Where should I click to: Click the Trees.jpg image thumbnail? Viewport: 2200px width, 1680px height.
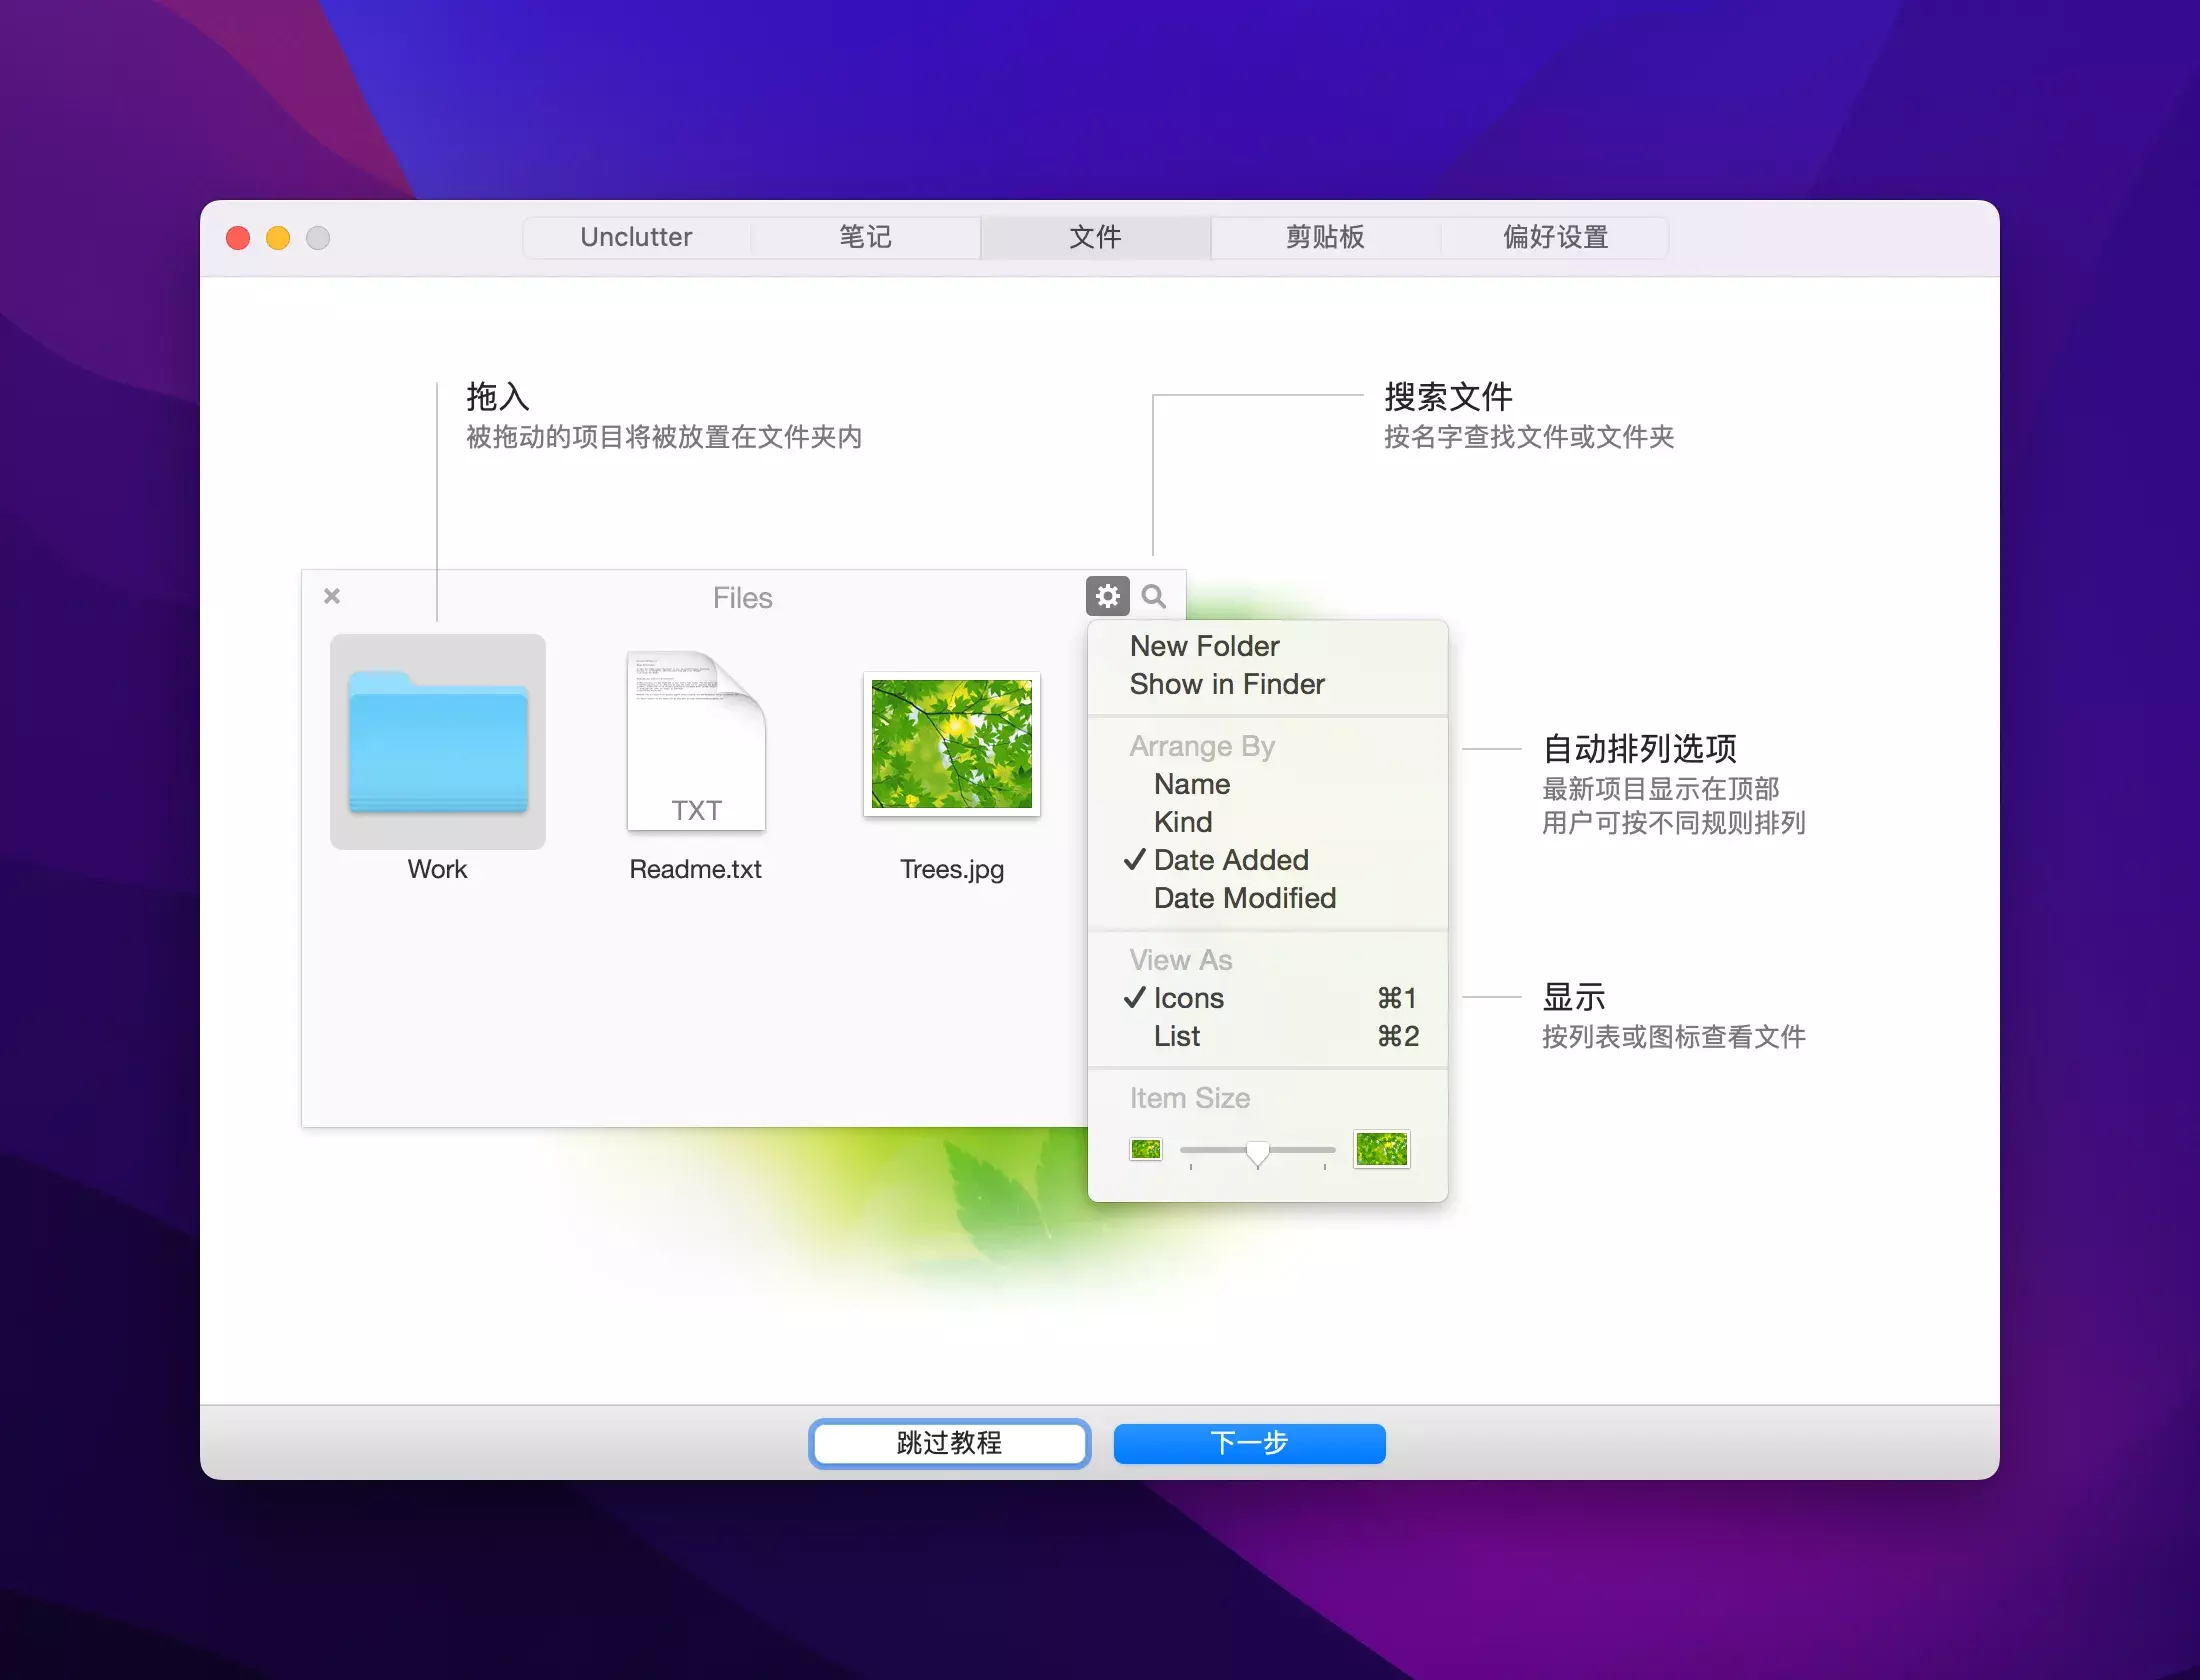(951, 744)
